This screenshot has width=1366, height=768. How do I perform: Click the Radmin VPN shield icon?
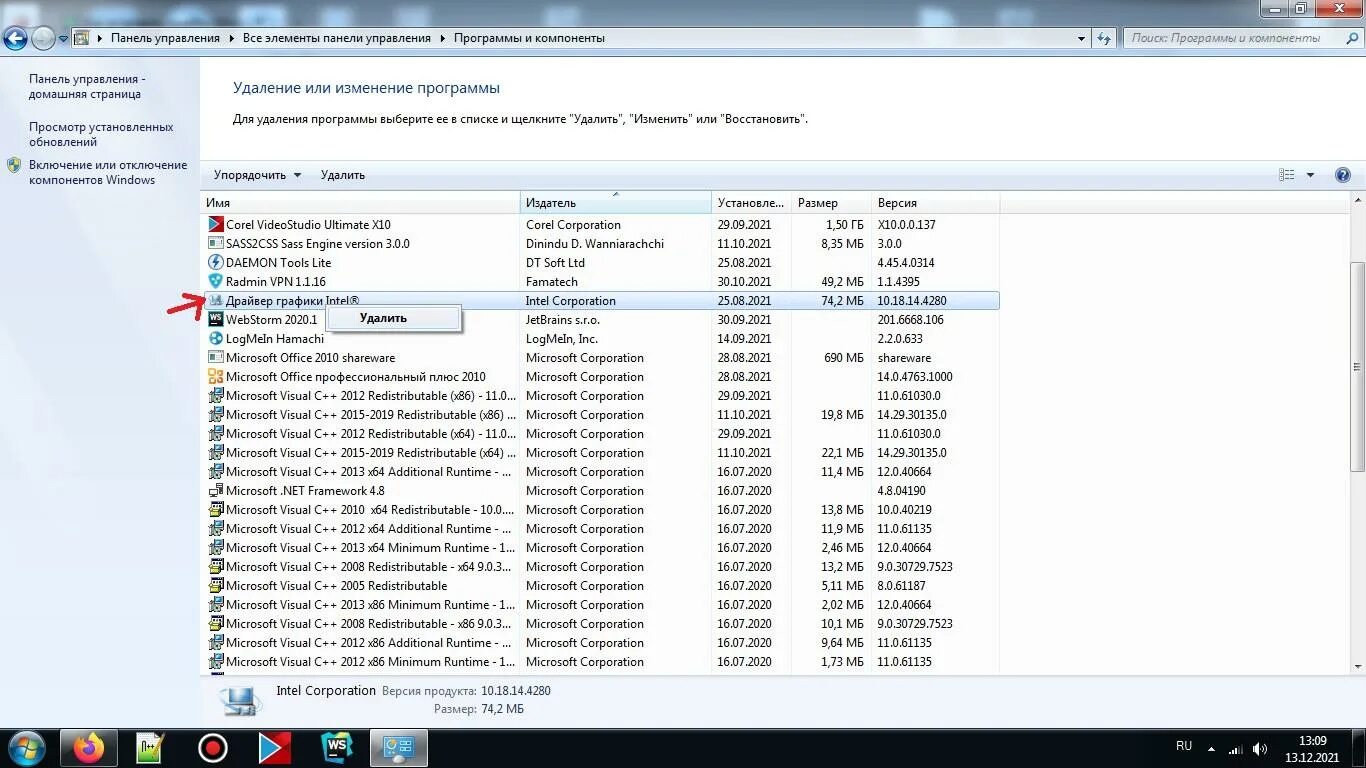click(x=215, y=282)
